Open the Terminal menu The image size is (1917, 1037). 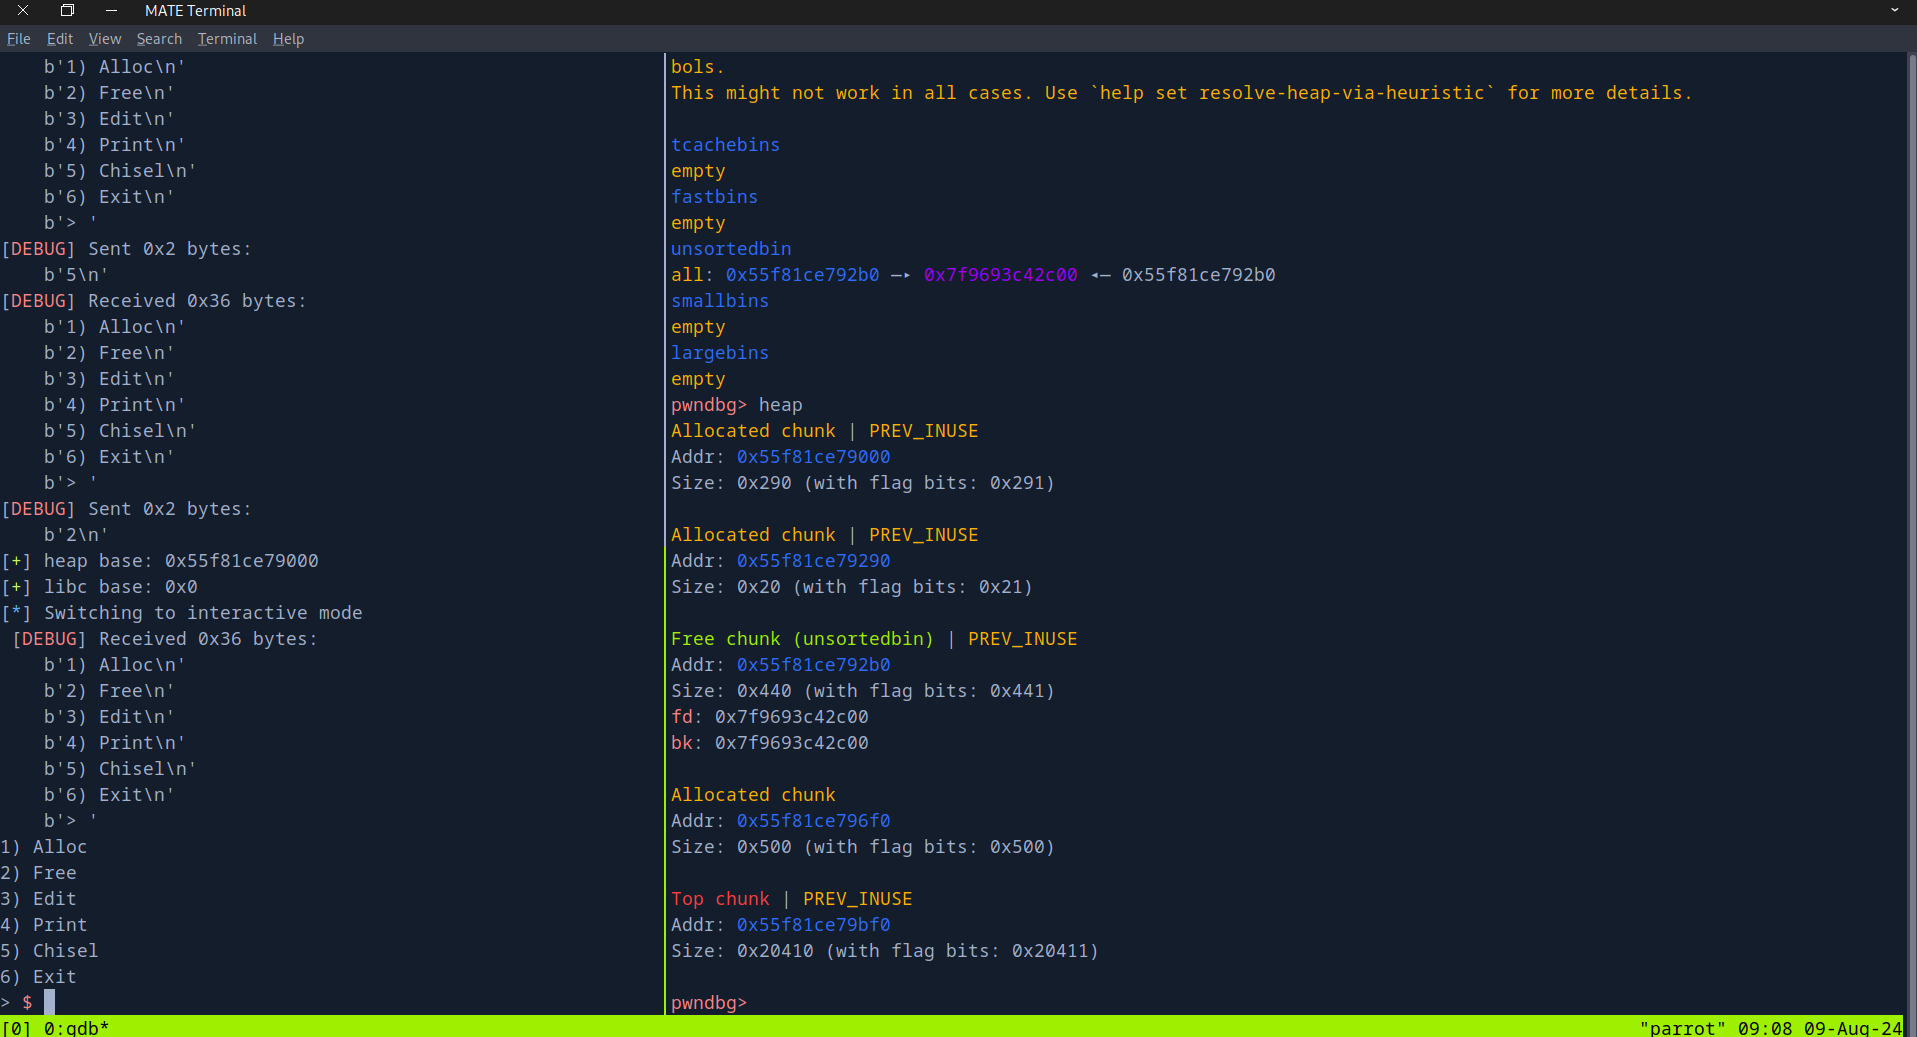(227, 39)
